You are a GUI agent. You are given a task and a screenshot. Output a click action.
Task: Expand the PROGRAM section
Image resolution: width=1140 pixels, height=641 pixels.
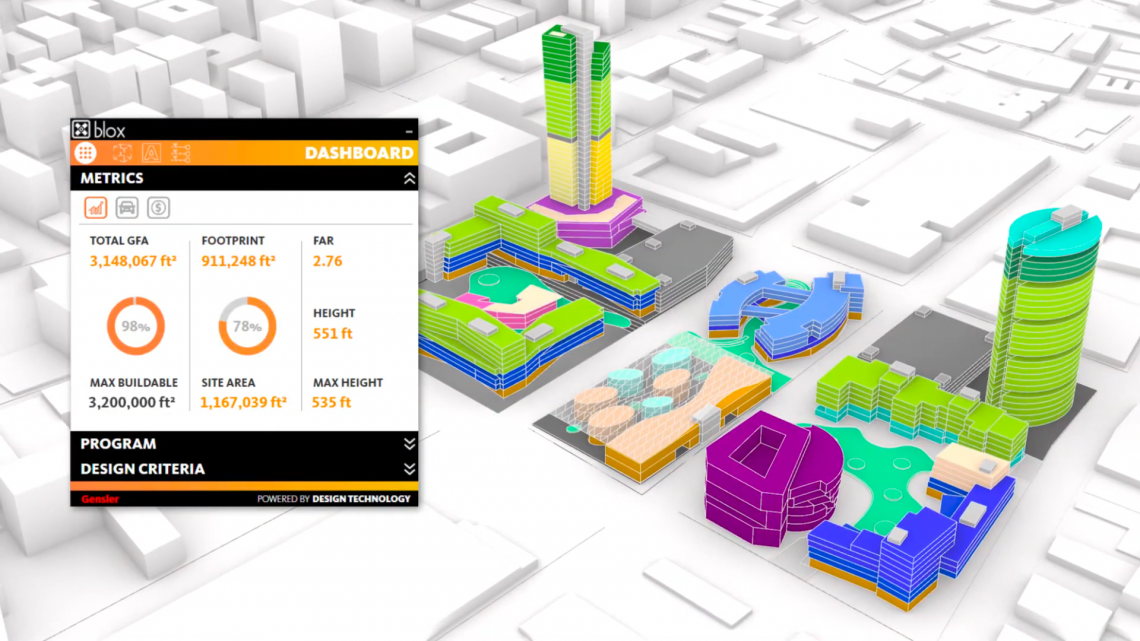pos(408,444)
